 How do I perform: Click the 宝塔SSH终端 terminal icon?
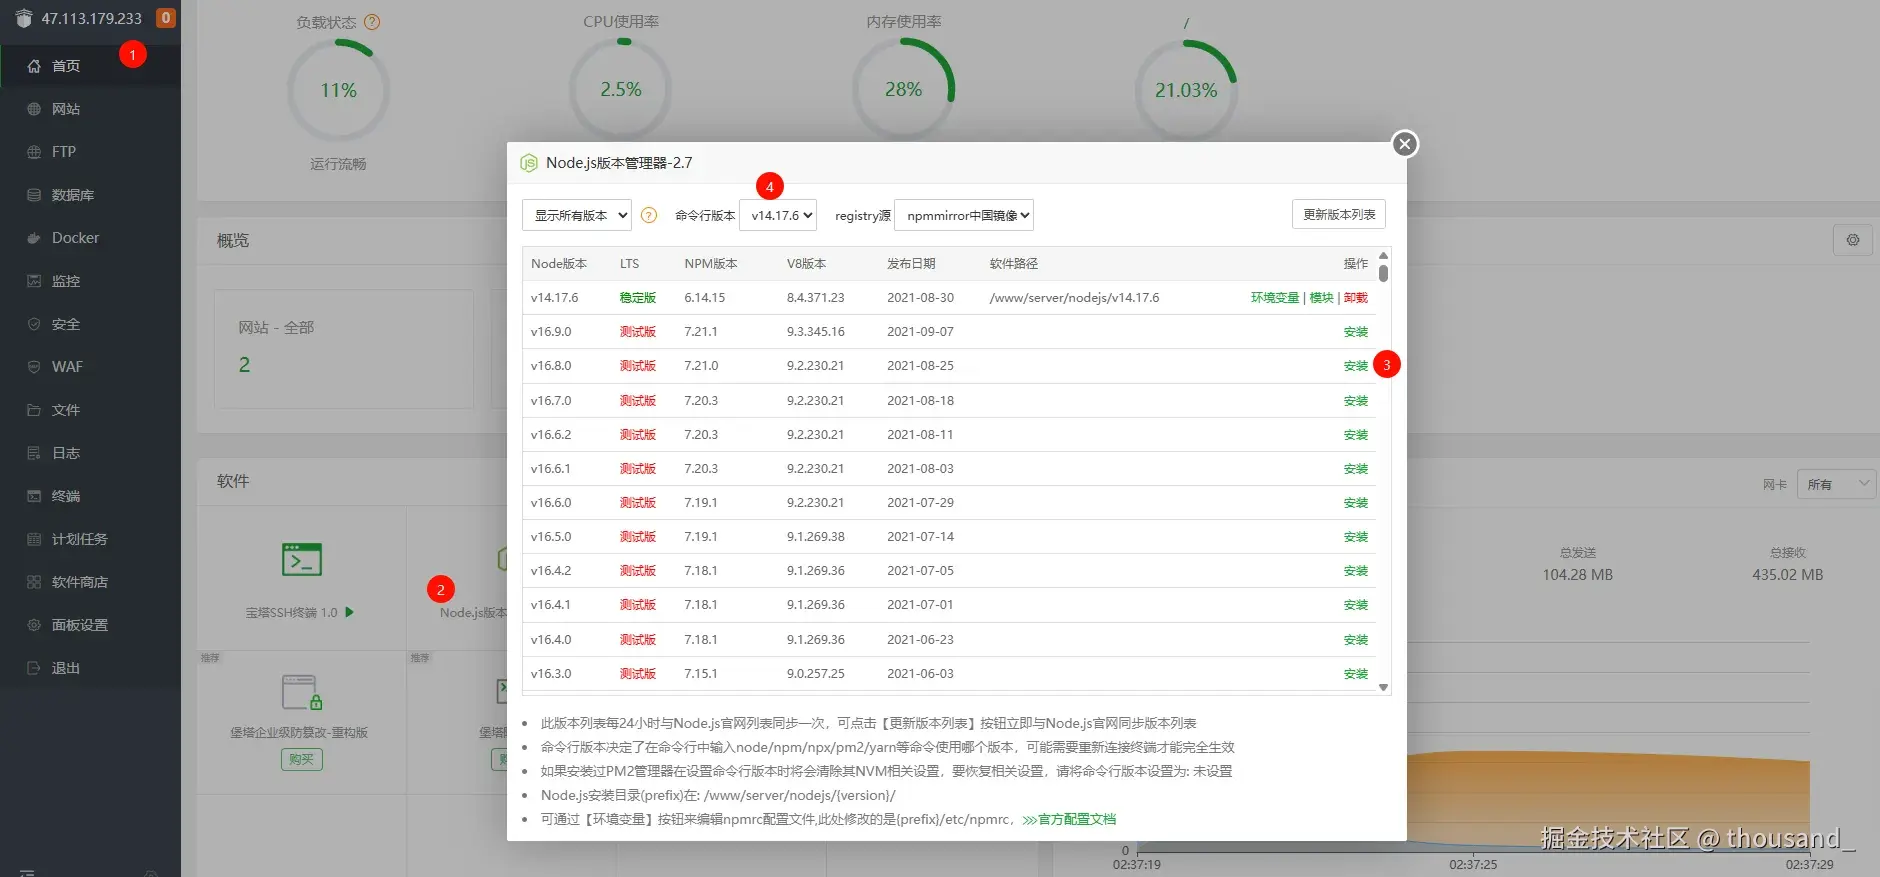click(x=302, y=560)
